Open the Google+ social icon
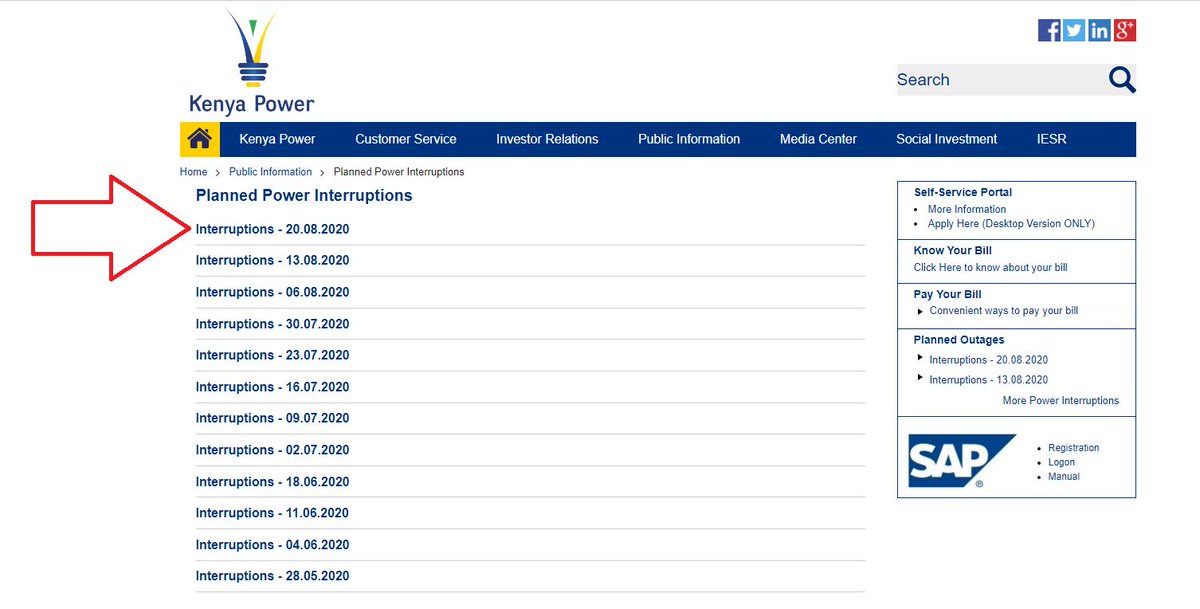 pyautogui.click(x=1123, y=30)
